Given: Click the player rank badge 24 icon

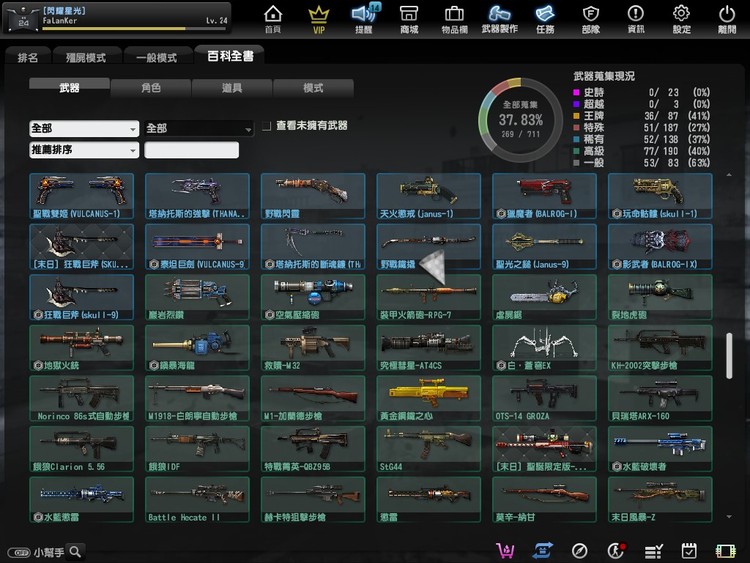Looking at the screenshot, I should 23,21.
